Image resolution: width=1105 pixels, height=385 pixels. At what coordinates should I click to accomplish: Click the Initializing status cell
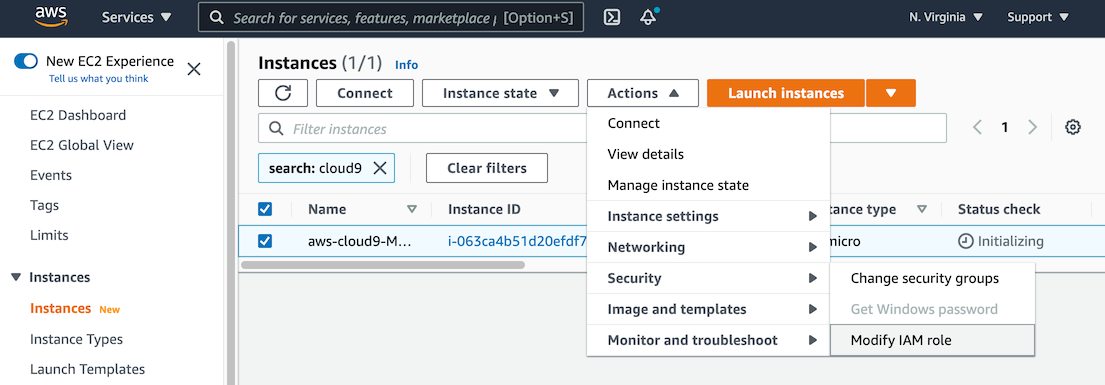[x=1001, y=241]
